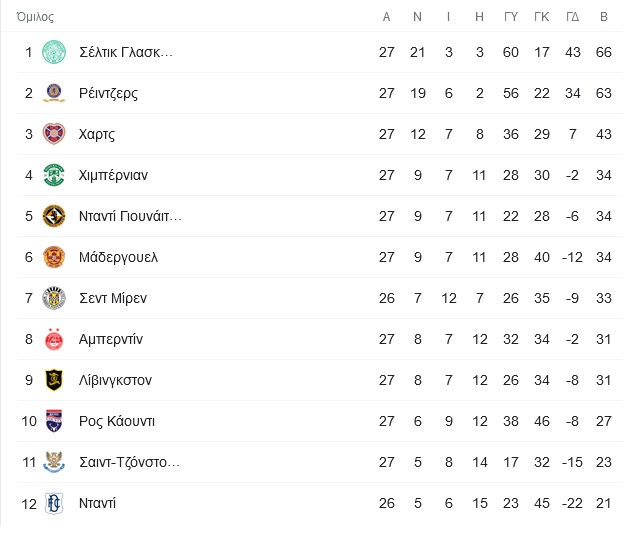Click the Dundee United crest

point(54,216)
